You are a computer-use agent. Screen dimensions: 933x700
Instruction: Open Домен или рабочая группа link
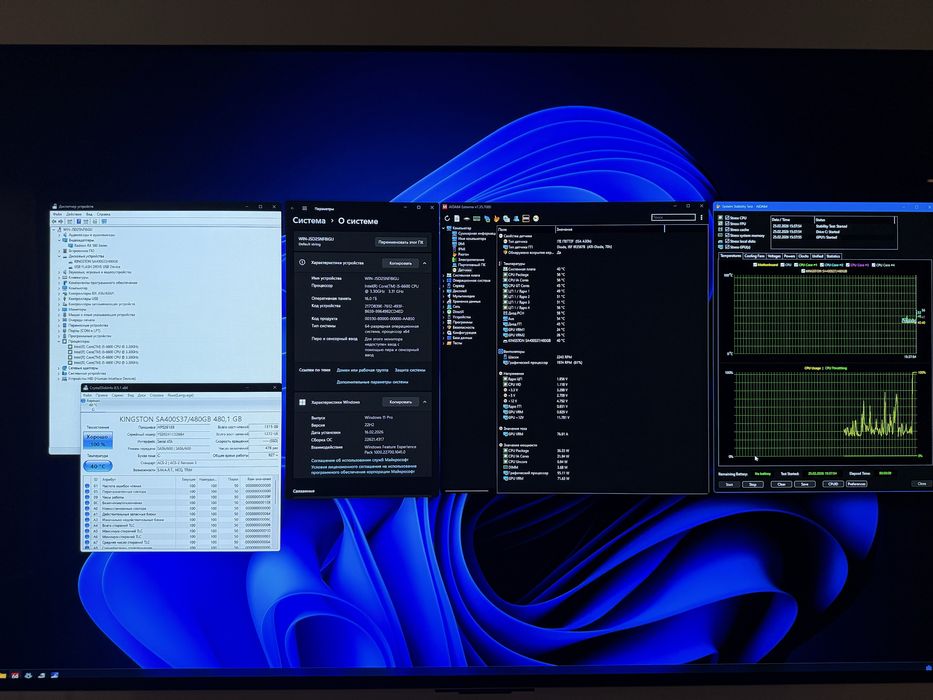pyautogui.click(x=362, y=370)
